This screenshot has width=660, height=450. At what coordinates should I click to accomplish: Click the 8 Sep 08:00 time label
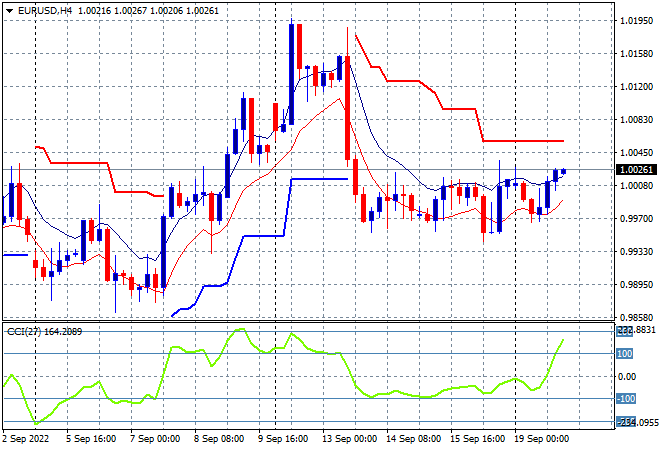click(x=219, y=439)
